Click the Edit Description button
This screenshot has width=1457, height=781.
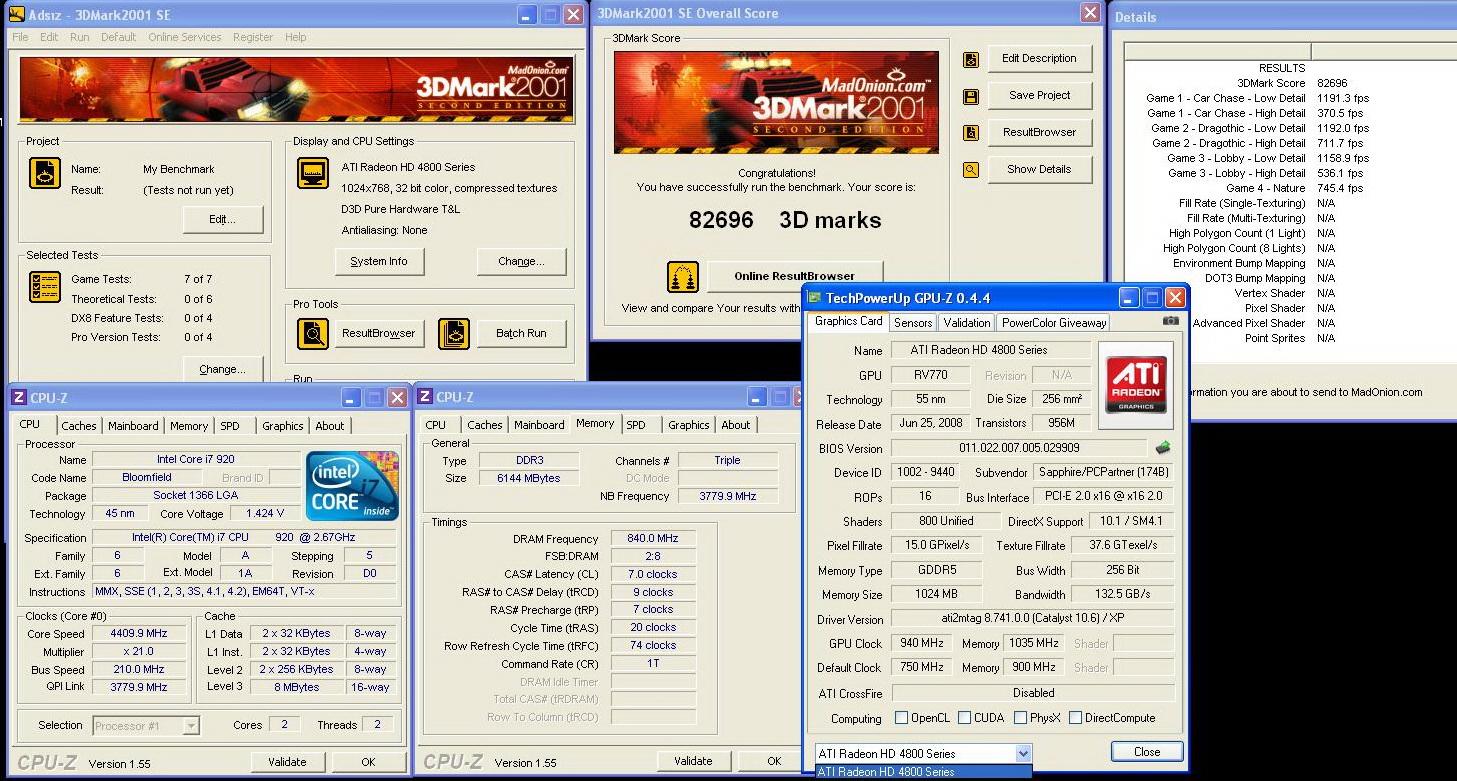pos(1040,59)
